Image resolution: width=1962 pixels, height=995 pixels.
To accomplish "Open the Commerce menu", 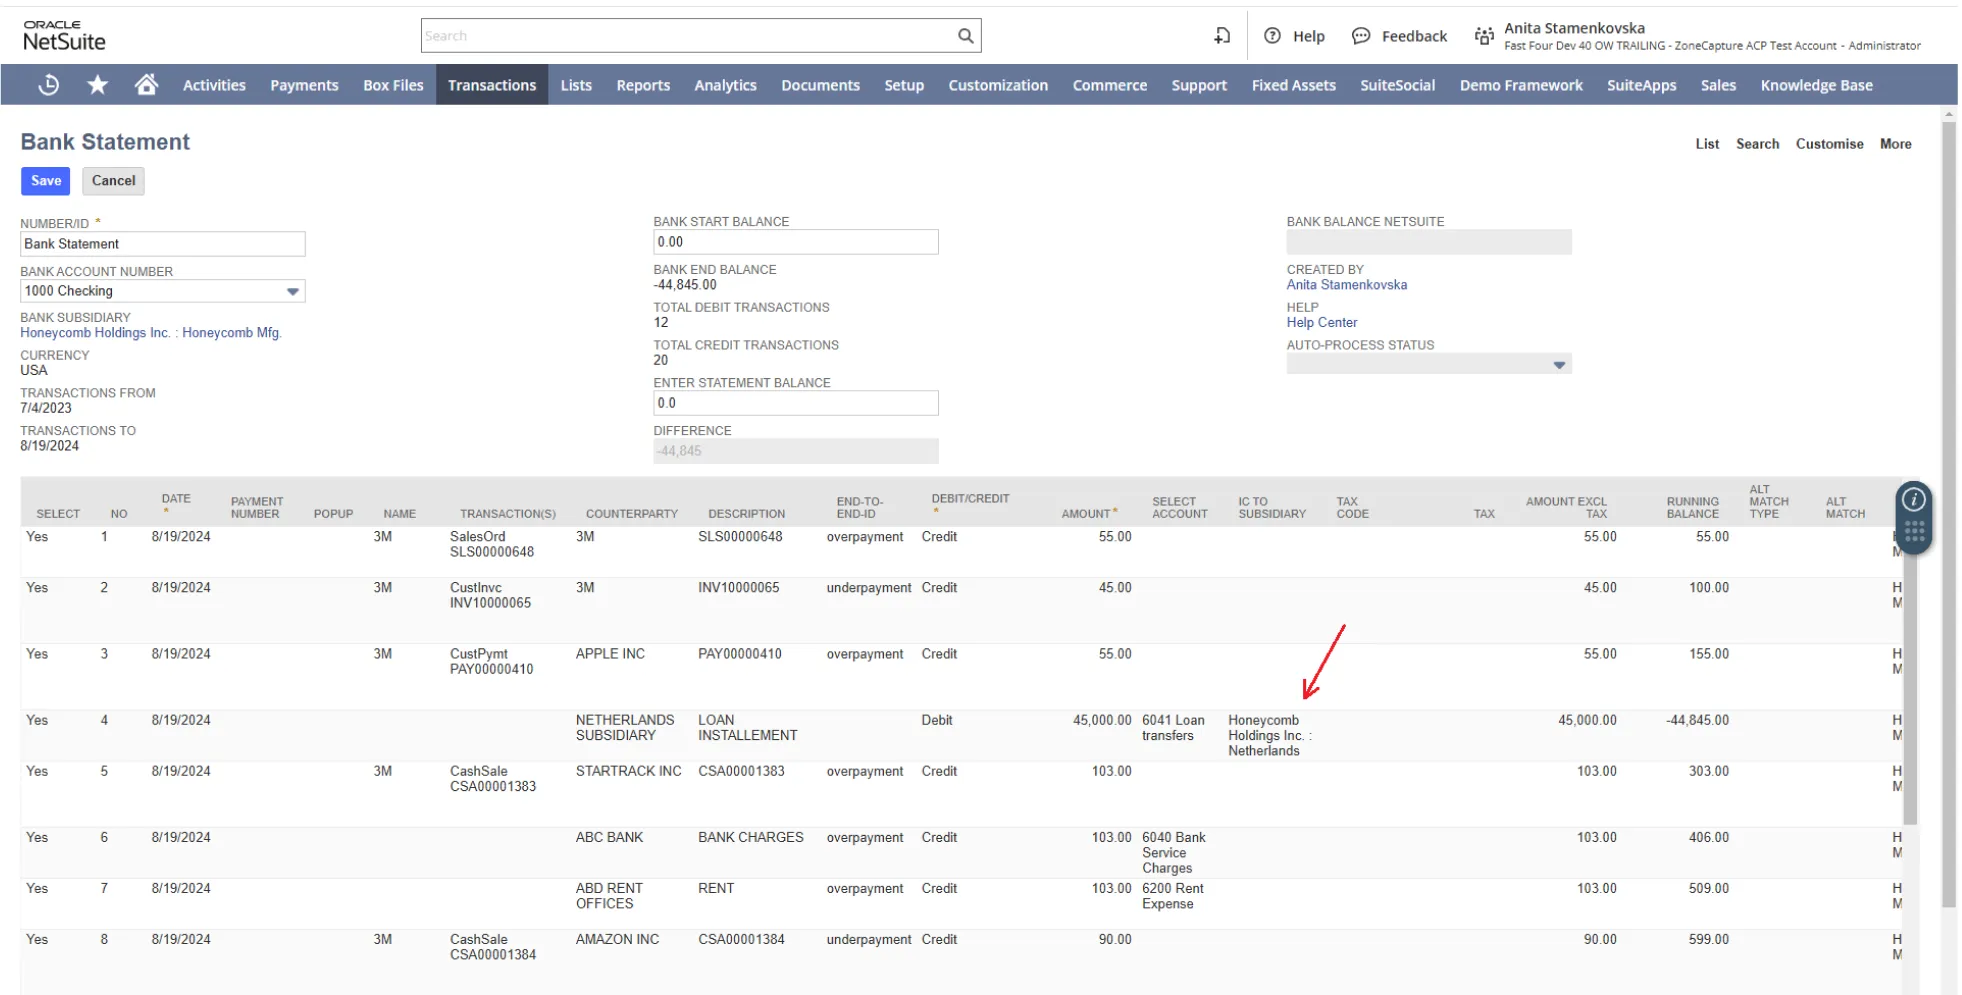I will 1110,85.
